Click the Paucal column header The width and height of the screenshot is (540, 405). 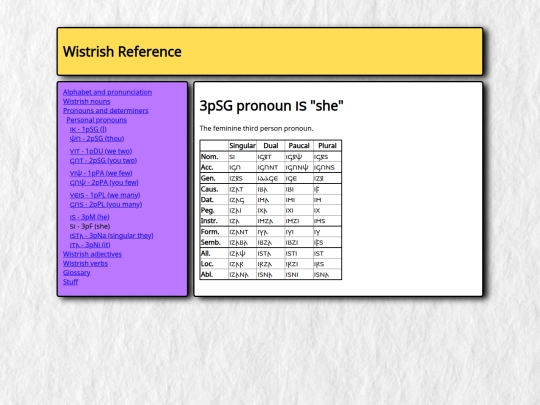[299, 146]
